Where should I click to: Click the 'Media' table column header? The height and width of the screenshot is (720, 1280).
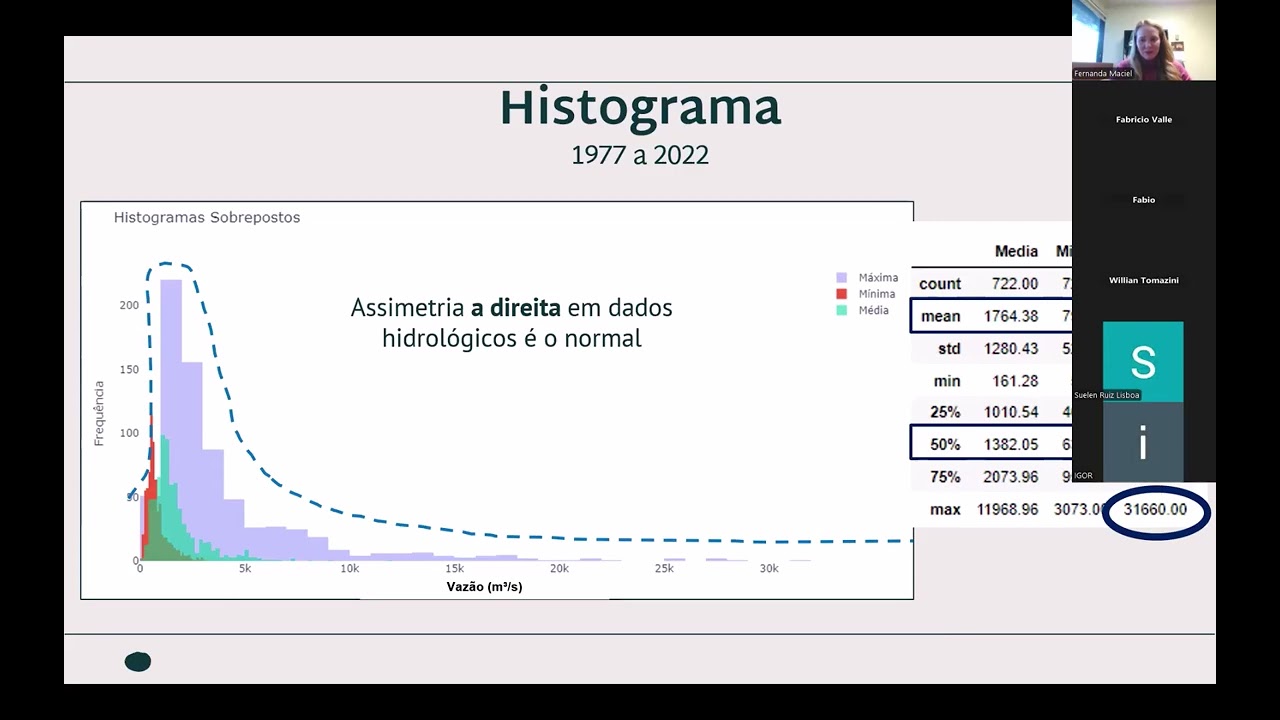coord(1016,251)
